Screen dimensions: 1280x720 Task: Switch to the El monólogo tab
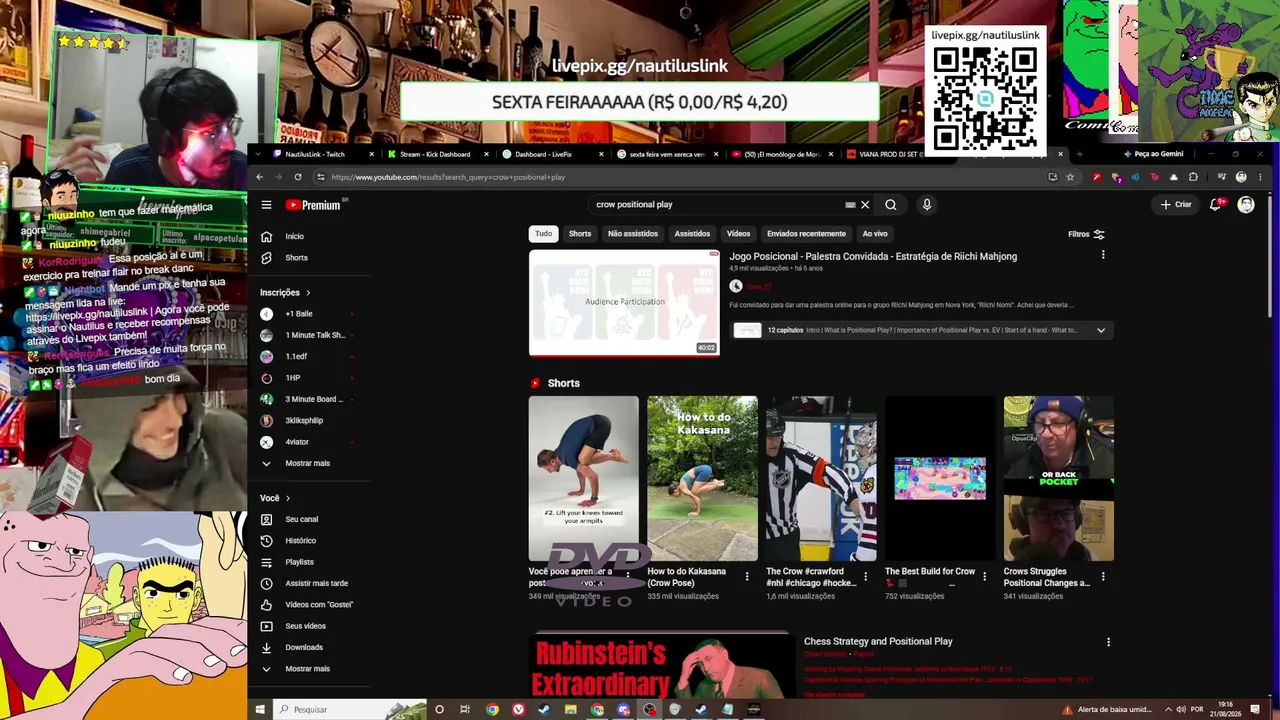click(781, 154)
